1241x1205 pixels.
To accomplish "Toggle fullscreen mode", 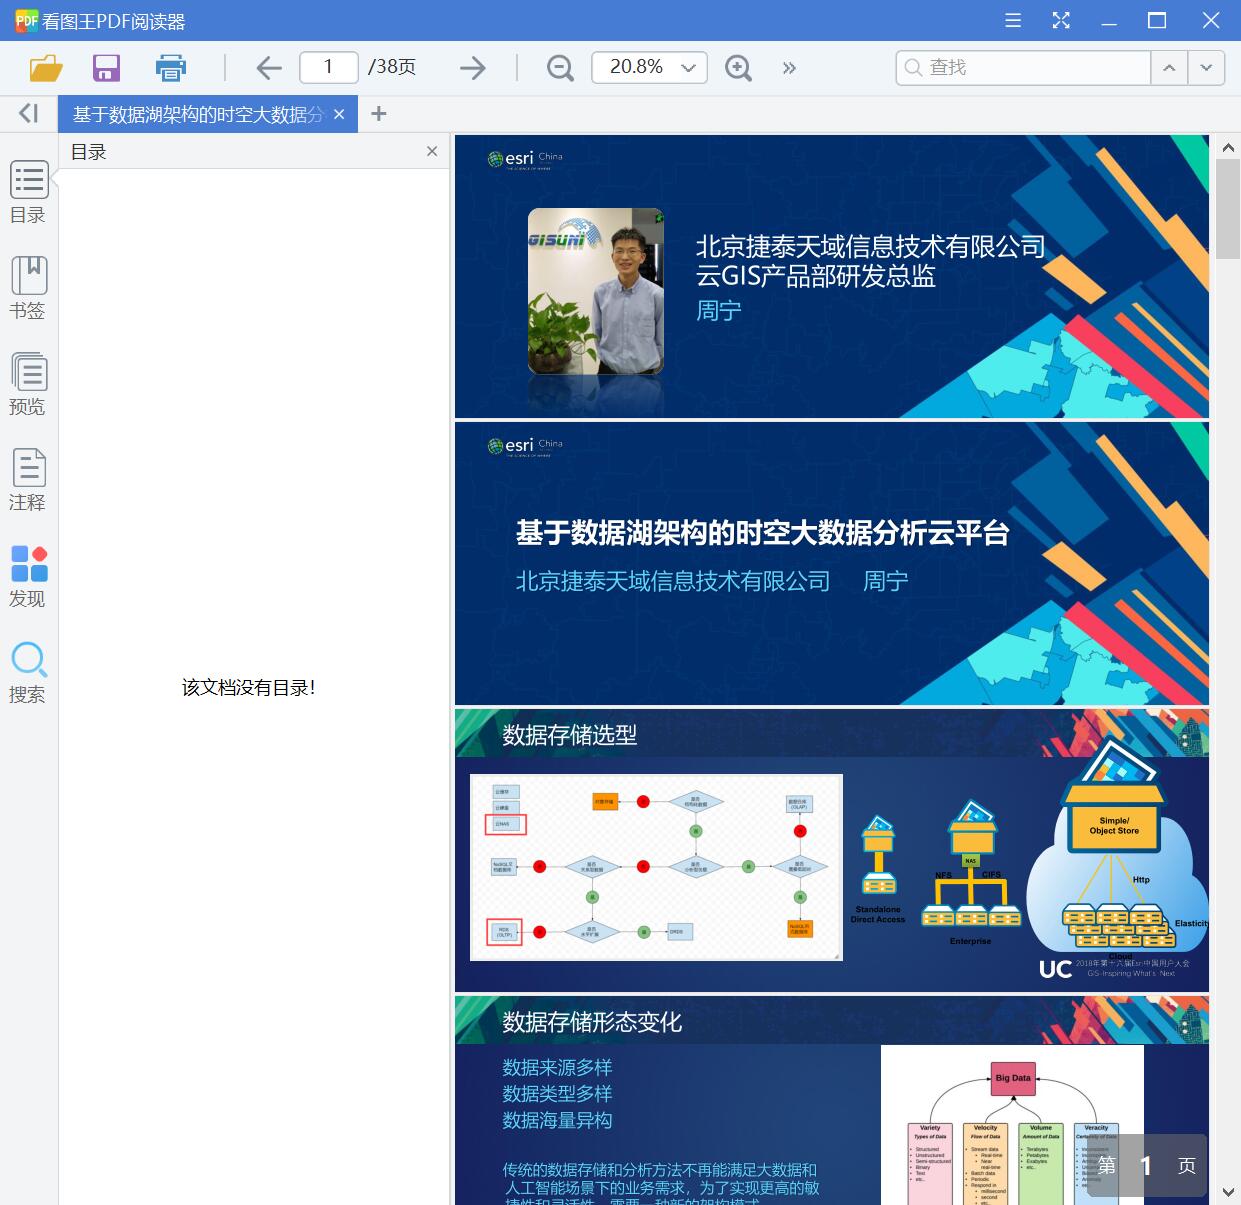I will tap(1061, 20).
